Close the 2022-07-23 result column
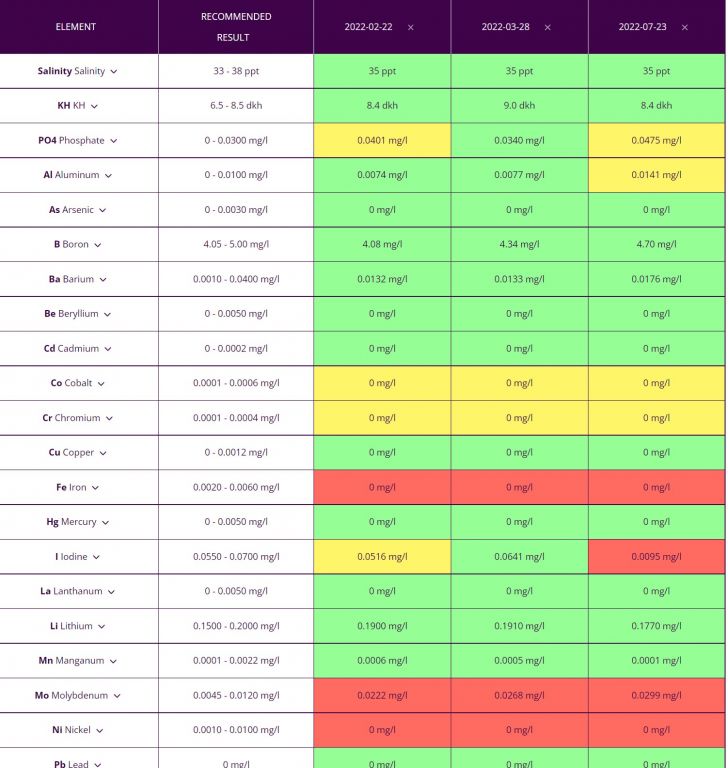 pos(685,27)
